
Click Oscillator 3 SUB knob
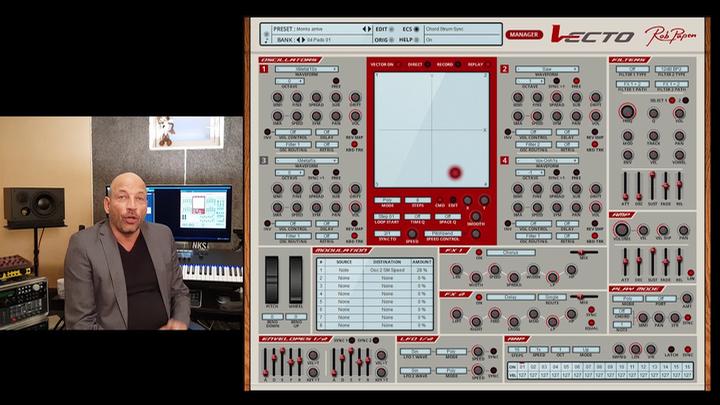336,189
